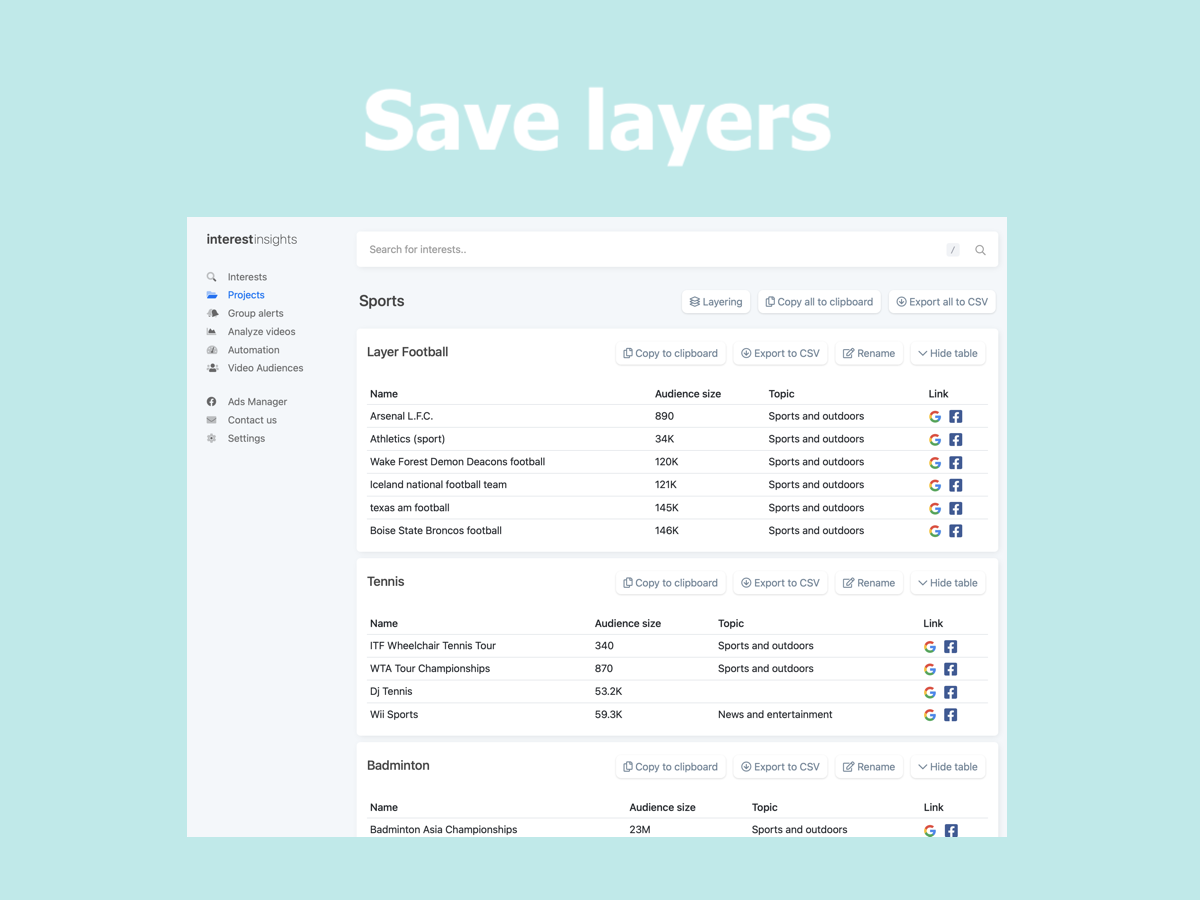Copy Tennis table to clipboard
This screenshot has height=900, width=1200.
pyautogui.click(x=671, y=583)
